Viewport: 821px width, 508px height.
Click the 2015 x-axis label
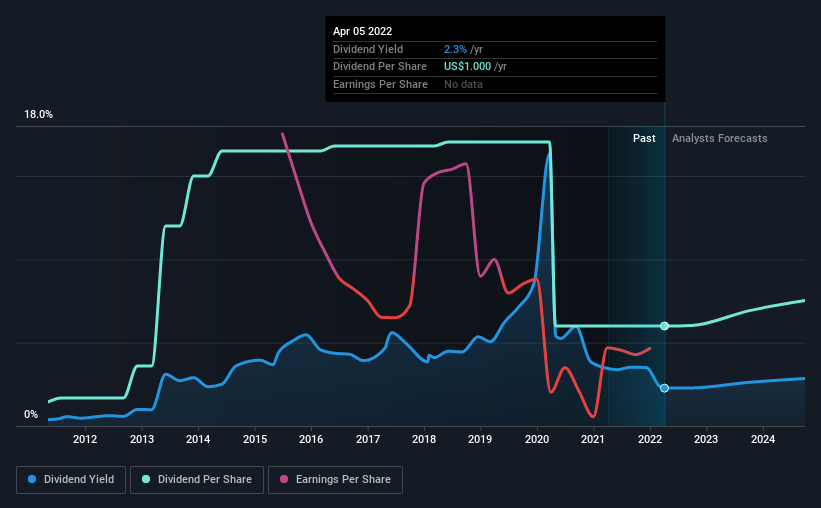click(x=255, y=439)
